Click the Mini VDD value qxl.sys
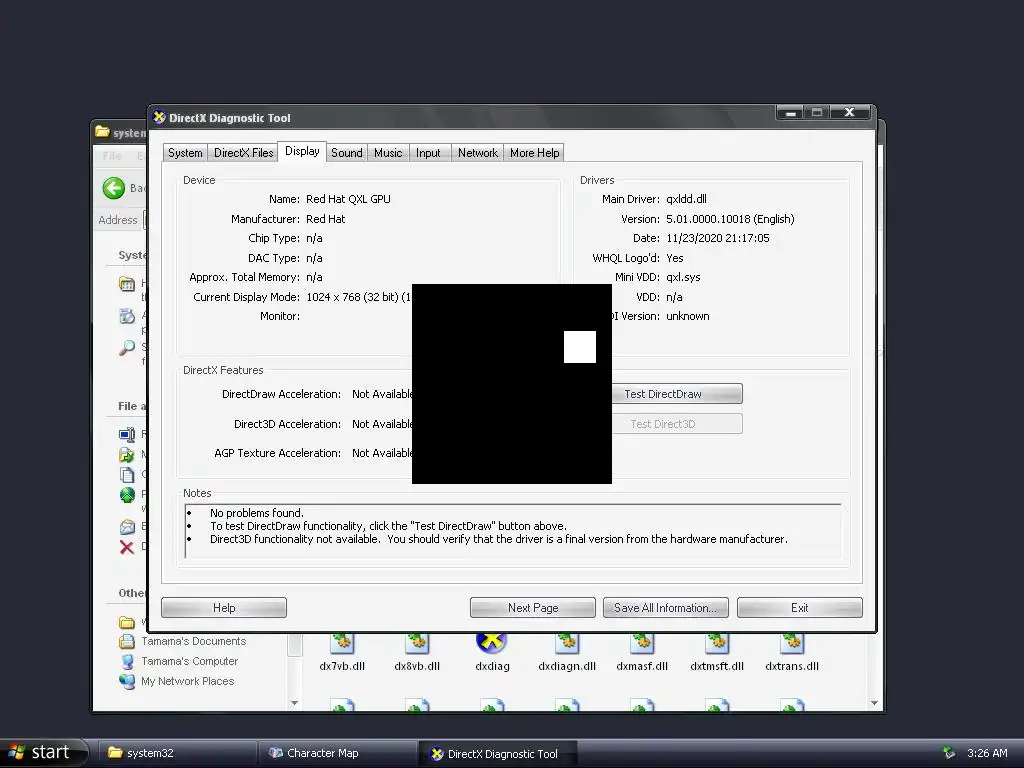Image resolution: width=1024 pixels, height=768 pixels. coord(683,278)
